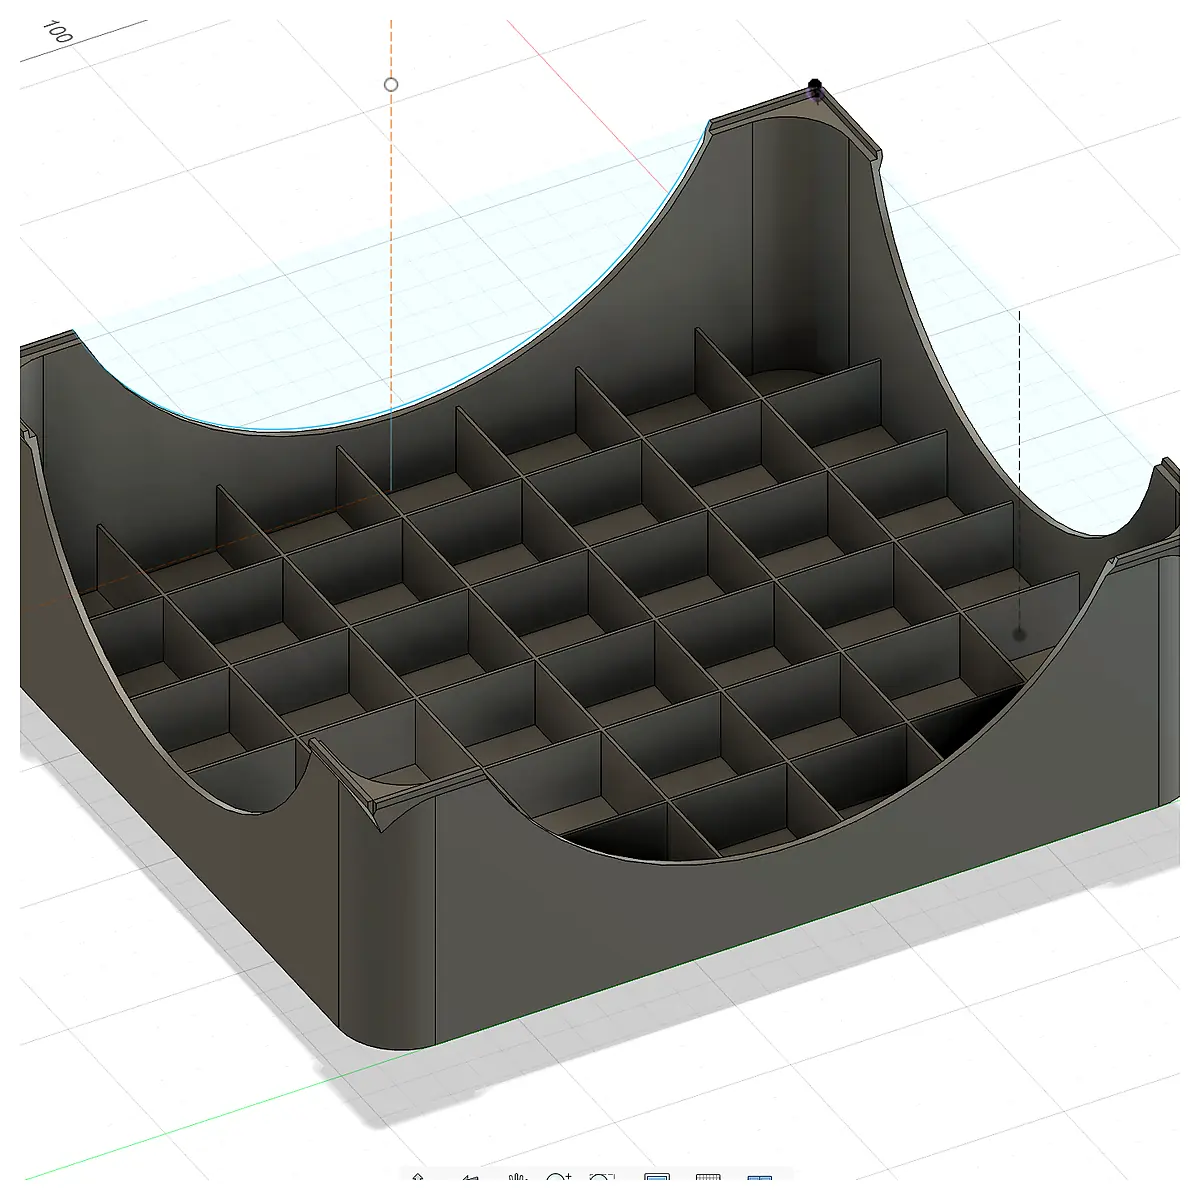Select the white circular handle on orange dashed axis
The height and width of the screenshot is (1200, 1200).
pyautogui.click(x=391, y=85)
